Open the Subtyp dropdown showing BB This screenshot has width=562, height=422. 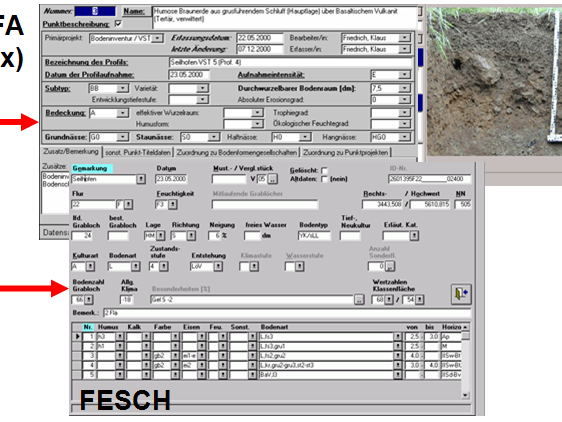coord(123,88)
